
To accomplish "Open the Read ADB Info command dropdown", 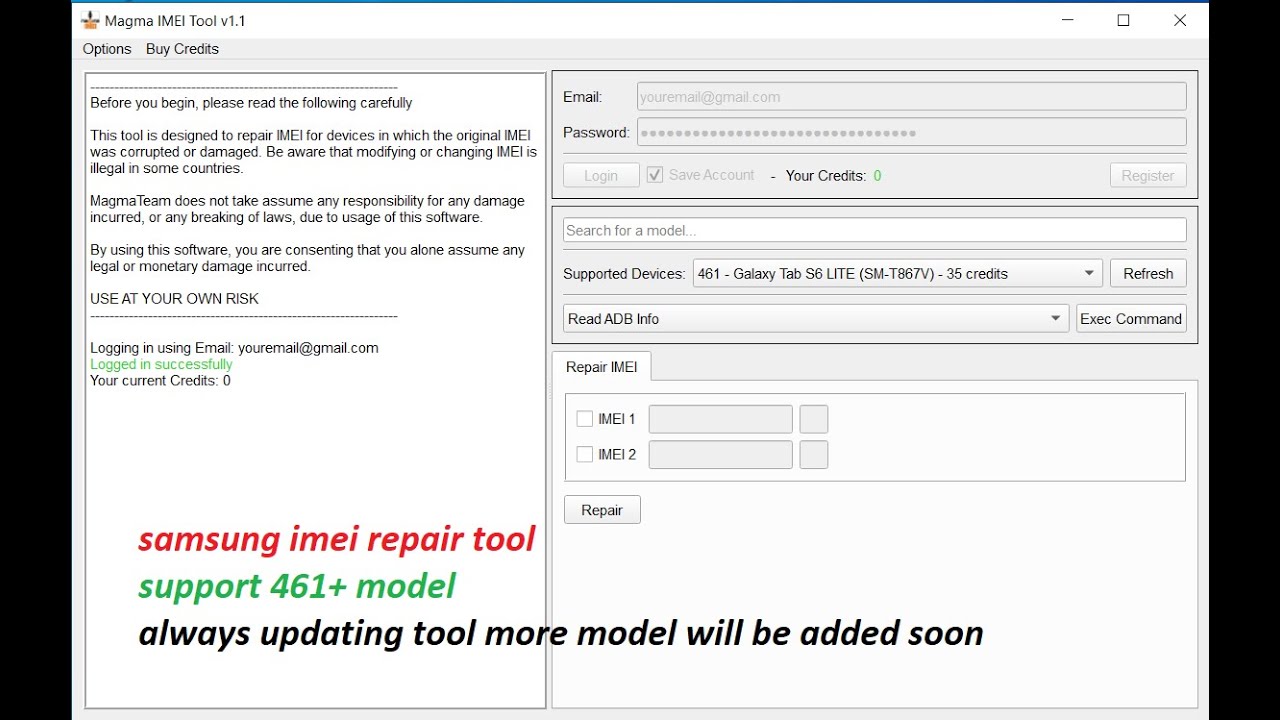I will [816, 319].
